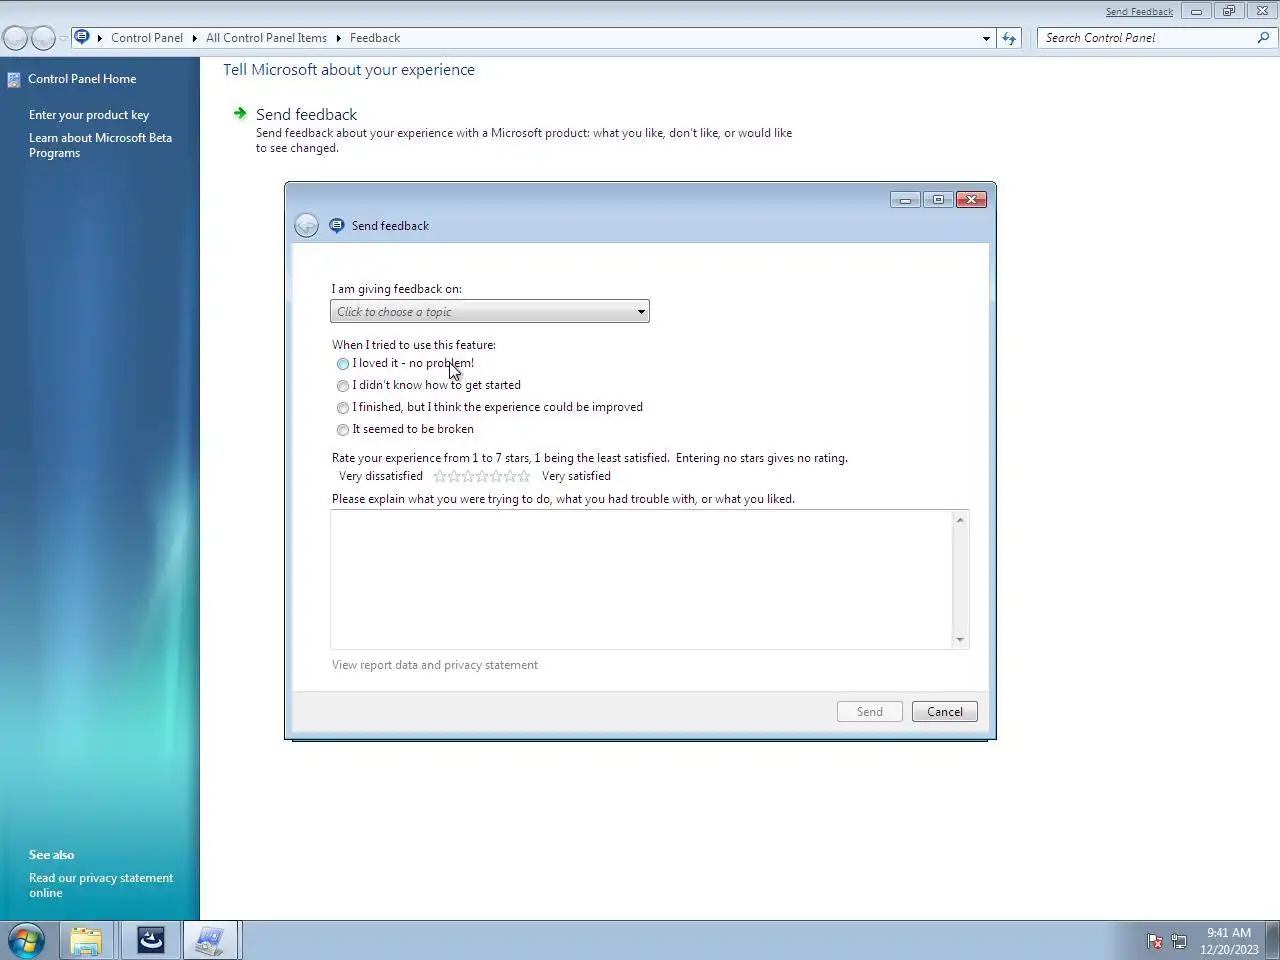Close the Send feedback dialog
Screen dimensions: 1280x960
point(971,199)
